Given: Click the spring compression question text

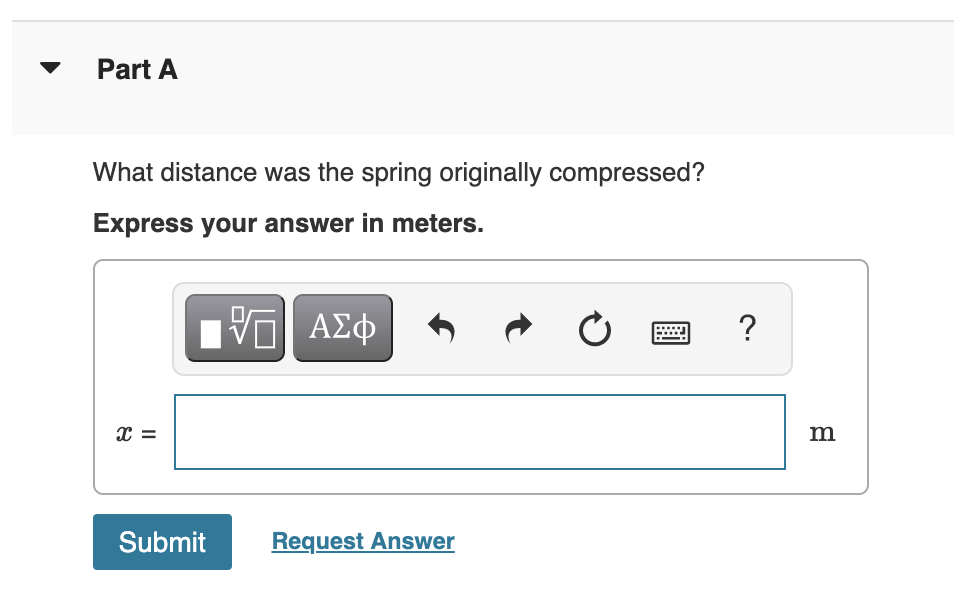Looking at the screenshot, I should (x=399, y=173).
